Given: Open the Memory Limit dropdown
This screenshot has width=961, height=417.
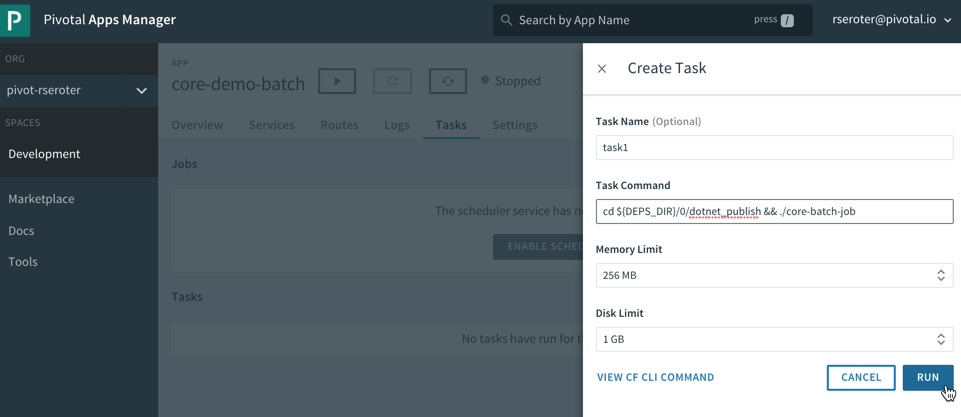Looking at the screenshot, I should pyautogui.click(x=773, y=275).
